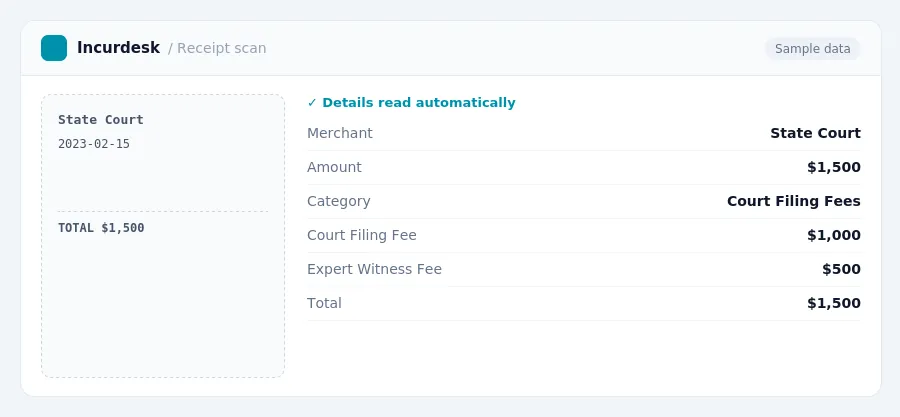Click the Incurdesk app name
The image size is (900, 417).
point(118,48)
